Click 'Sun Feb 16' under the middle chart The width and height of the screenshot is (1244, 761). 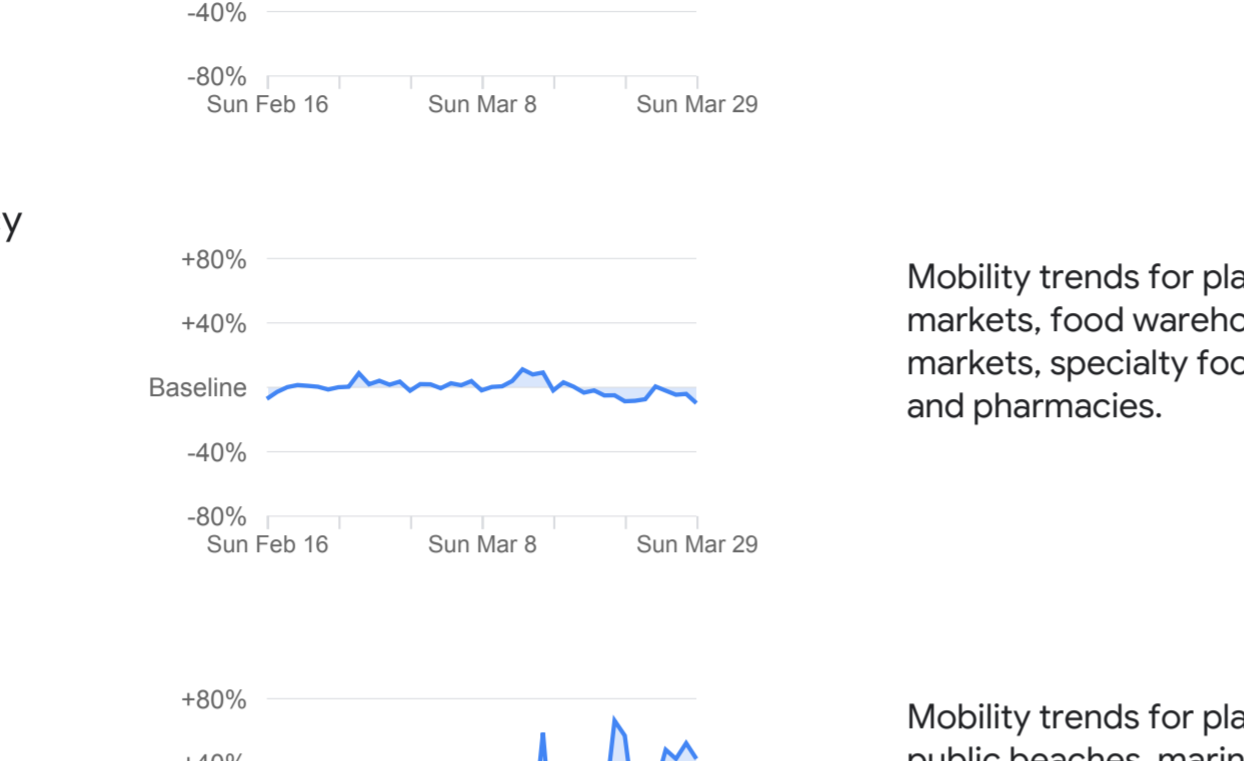[267, 545]
